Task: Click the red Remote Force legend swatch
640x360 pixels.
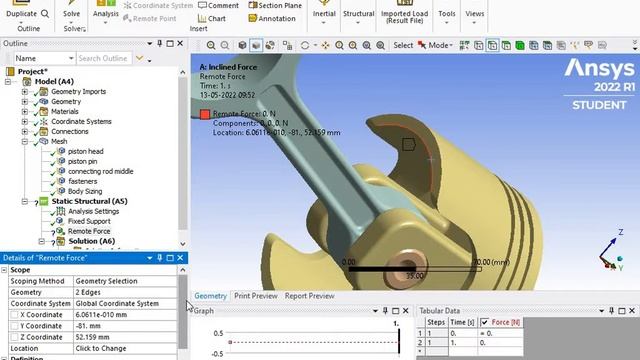Action: (x=205, y=114)
